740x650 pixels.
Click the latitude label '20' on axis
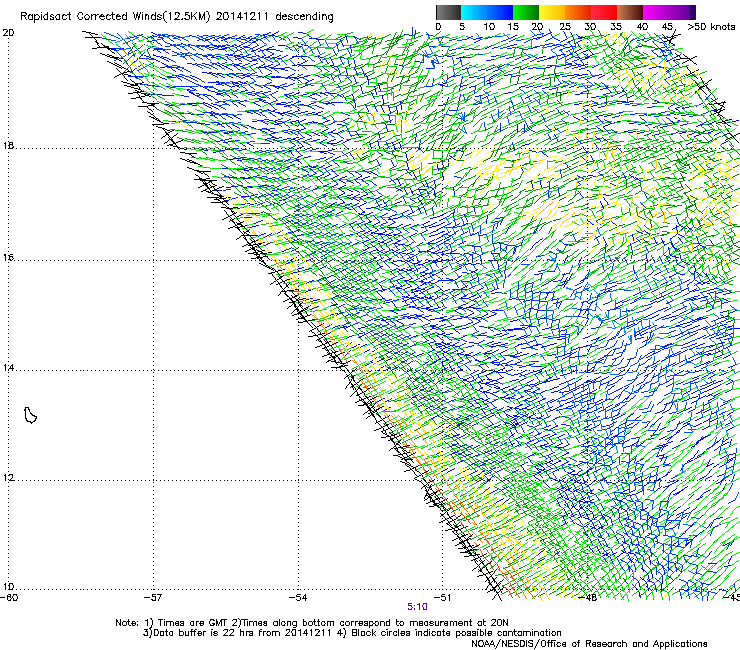(x=8, y=33)
